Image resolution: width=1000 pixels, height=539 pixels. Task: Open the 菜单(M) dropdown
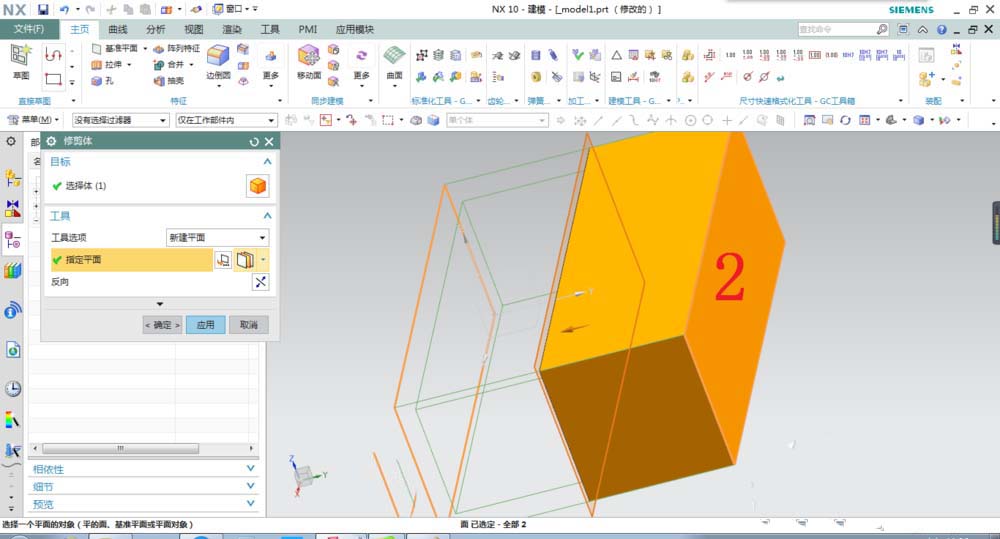tap(33, 120)
